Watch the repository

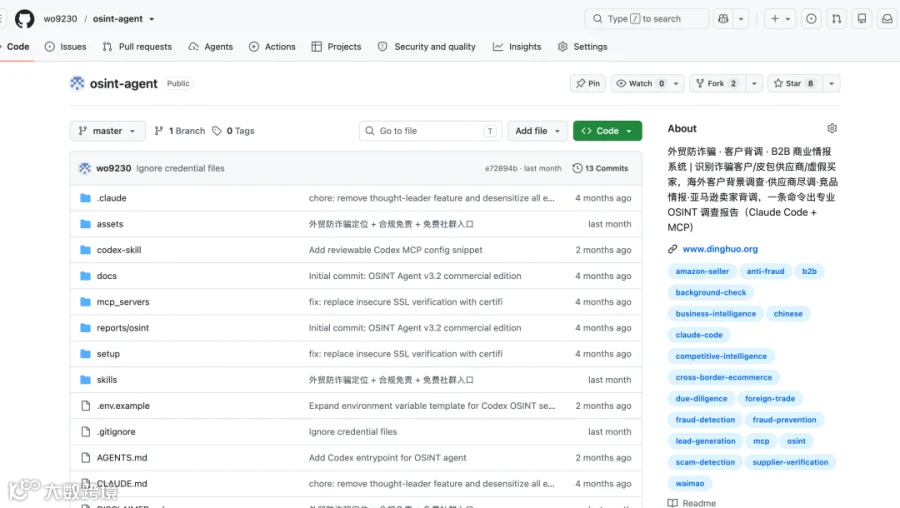[641, 83]
